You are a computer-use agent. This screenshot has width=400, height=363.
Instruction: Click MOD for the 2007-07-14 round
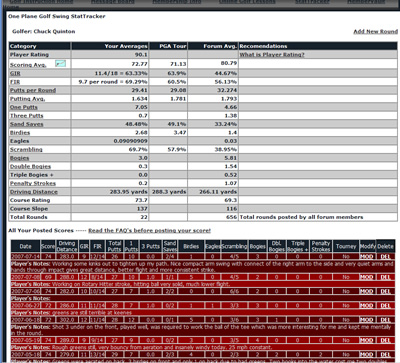tap(367, 257)
